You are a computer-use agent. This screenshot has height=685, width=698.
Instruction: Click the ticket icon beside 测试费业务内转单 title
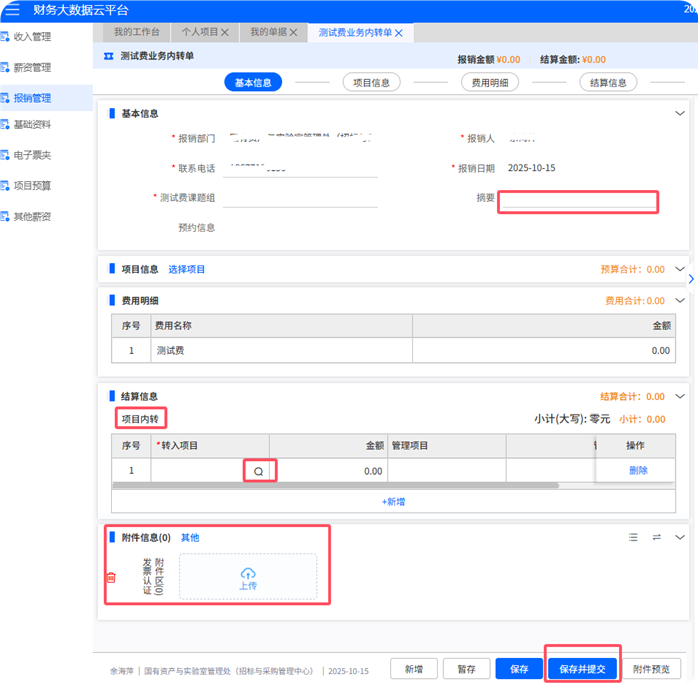109,56
